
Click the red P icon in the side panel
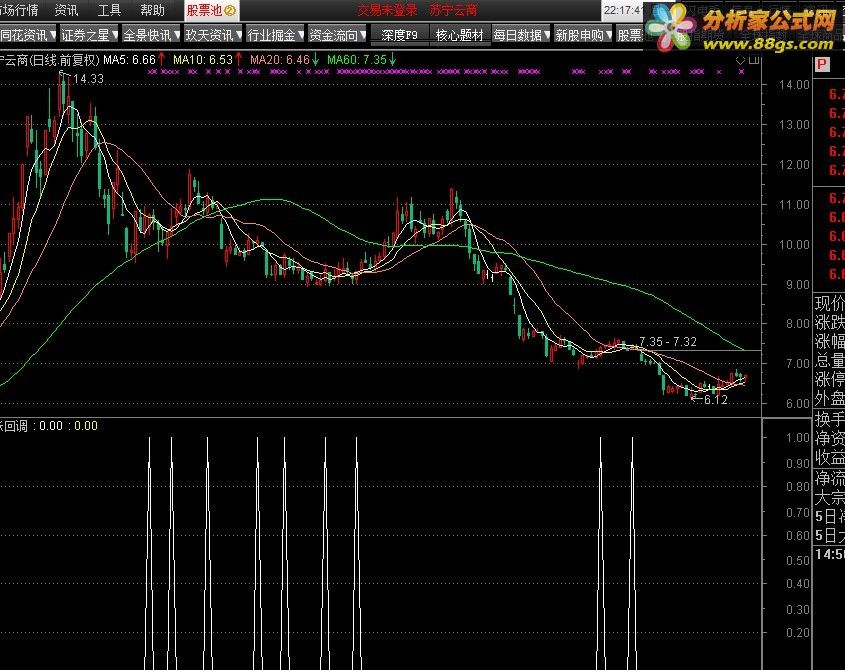point(822,64)
